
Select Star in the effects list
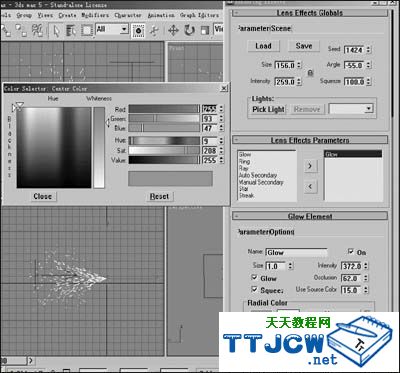(x=243, y=189)
